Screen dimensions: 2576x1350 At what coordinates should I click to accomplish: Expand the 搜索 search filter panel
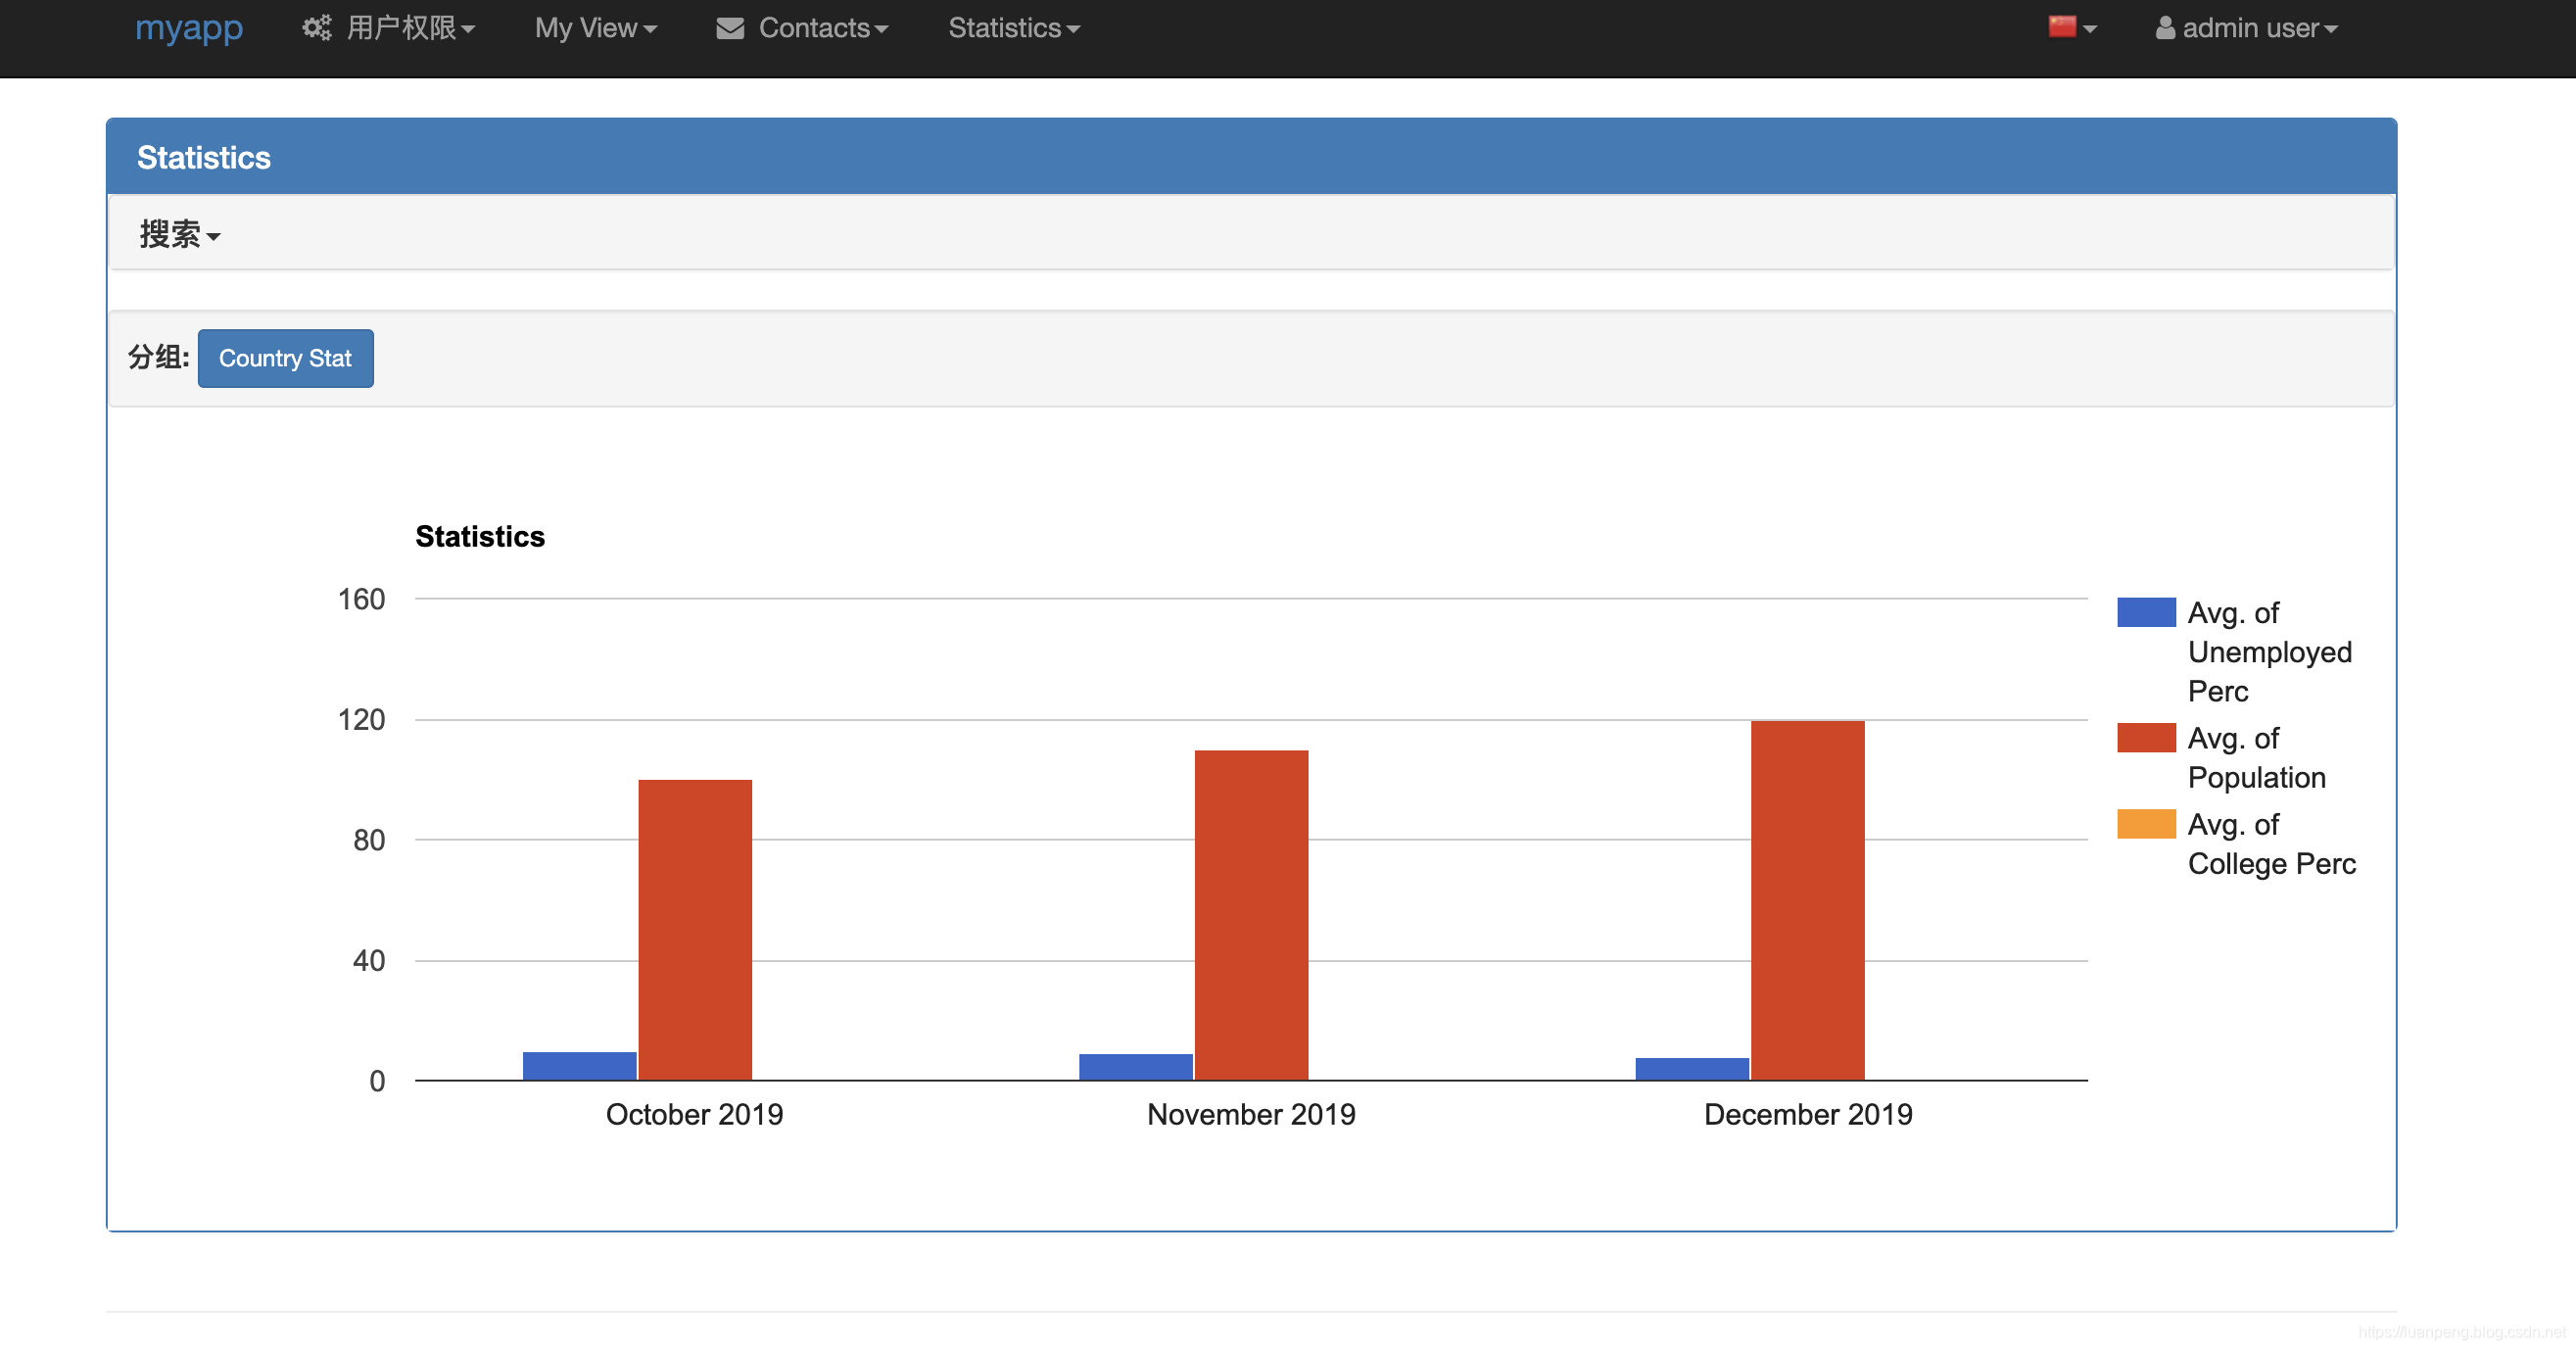pyautogui.click(x=180, y=234)
